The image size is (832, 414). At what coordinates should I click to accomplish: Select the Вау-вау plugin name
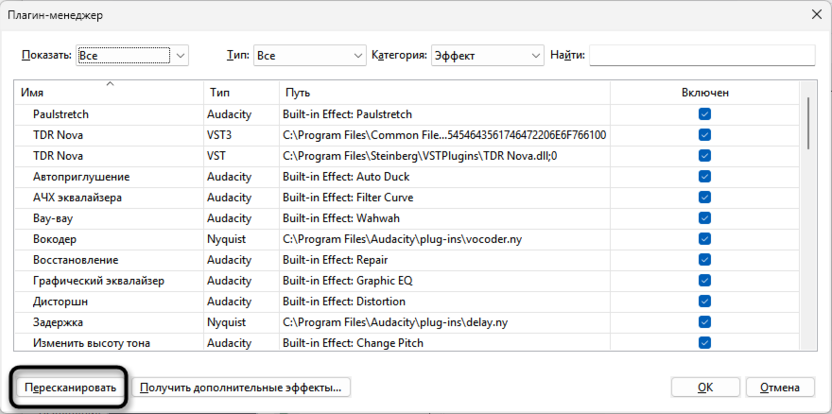pos(55,218)
